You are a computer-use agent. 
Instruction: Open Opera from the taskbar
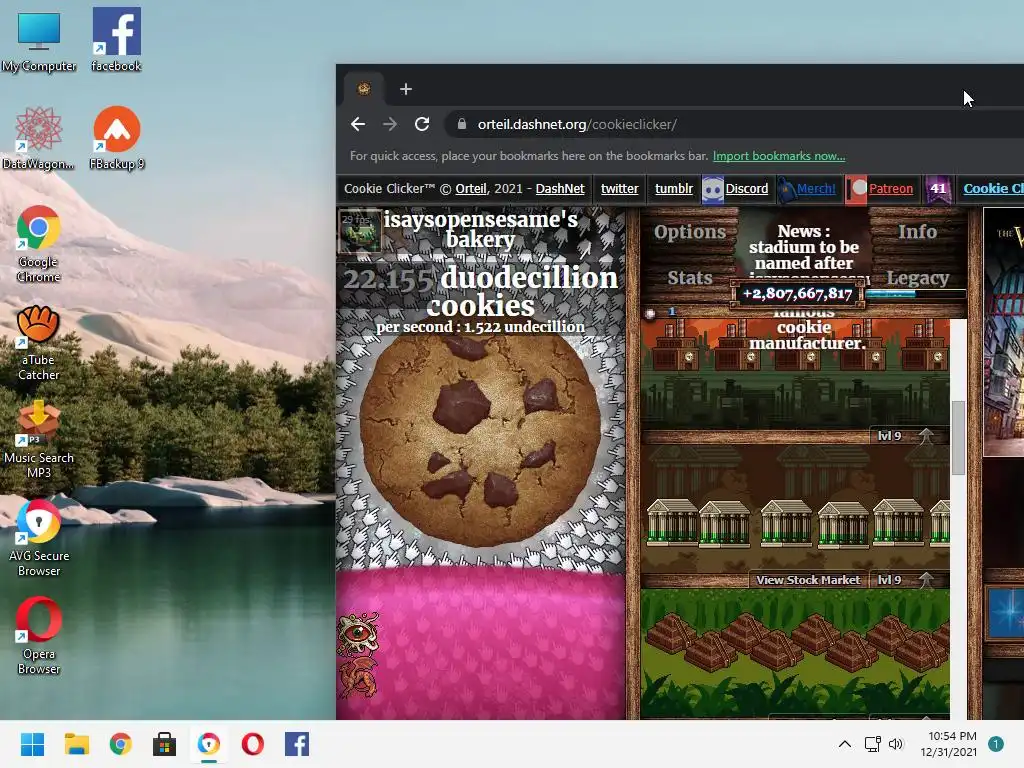pos(253,744)
